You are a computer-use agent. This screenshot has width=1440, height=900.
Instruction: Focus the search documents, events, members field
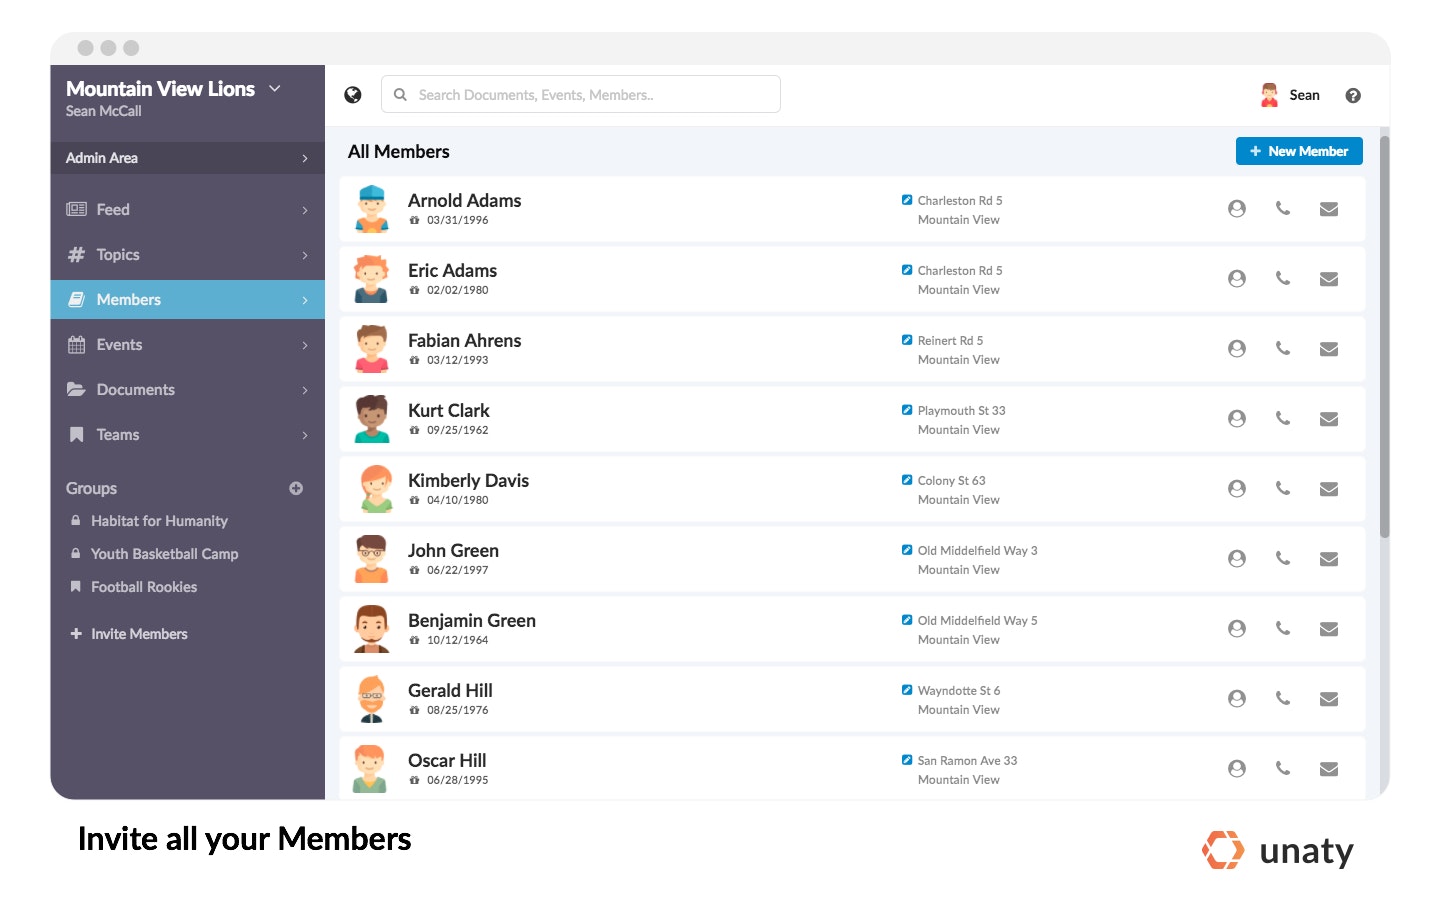coord(581,94)
